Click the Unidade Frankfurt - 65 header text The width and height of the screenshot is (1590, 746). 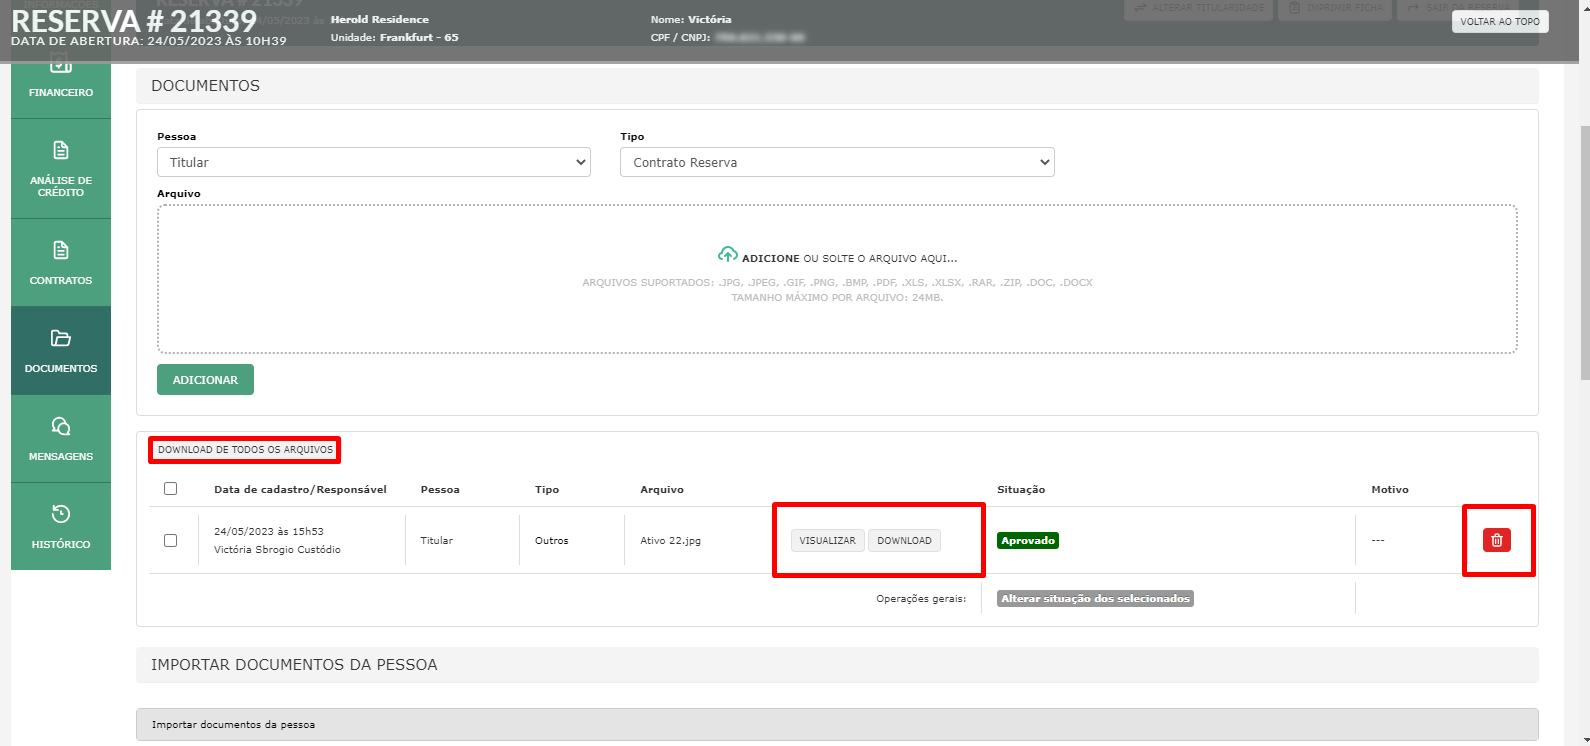(x=395, y=38)
